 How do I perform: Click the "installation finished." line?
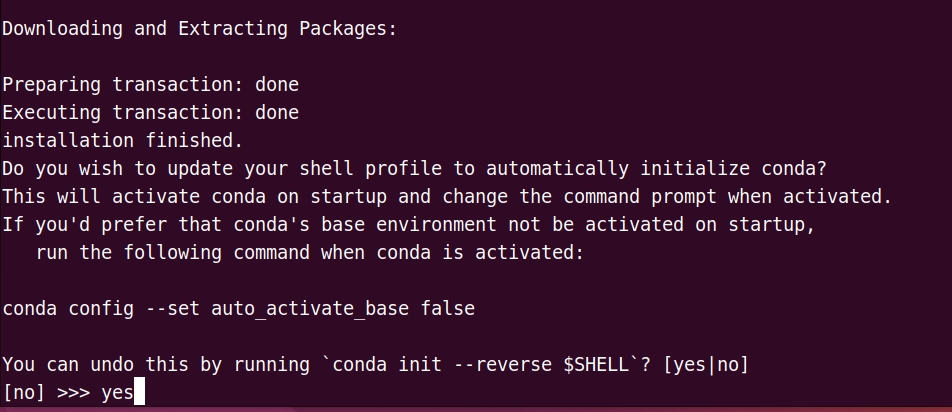(x=123, y=140)
